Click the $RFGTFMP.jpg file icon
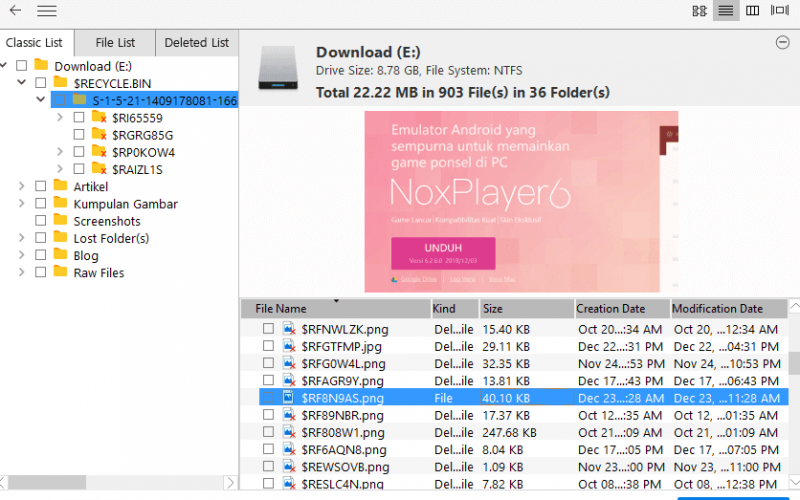 point(289,346)
